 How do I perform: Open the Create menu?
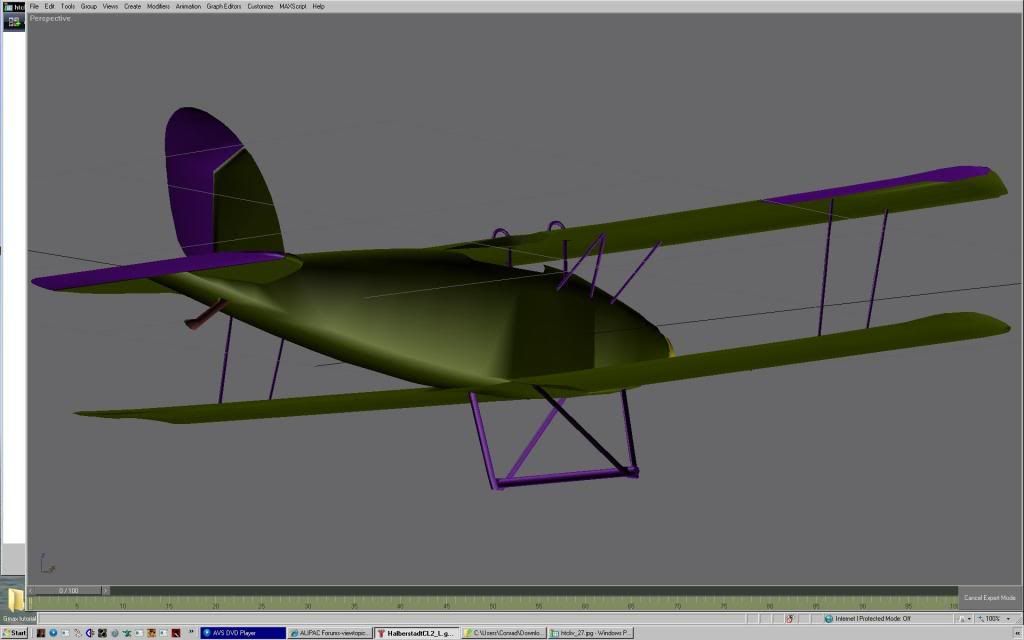coord(133,7)
